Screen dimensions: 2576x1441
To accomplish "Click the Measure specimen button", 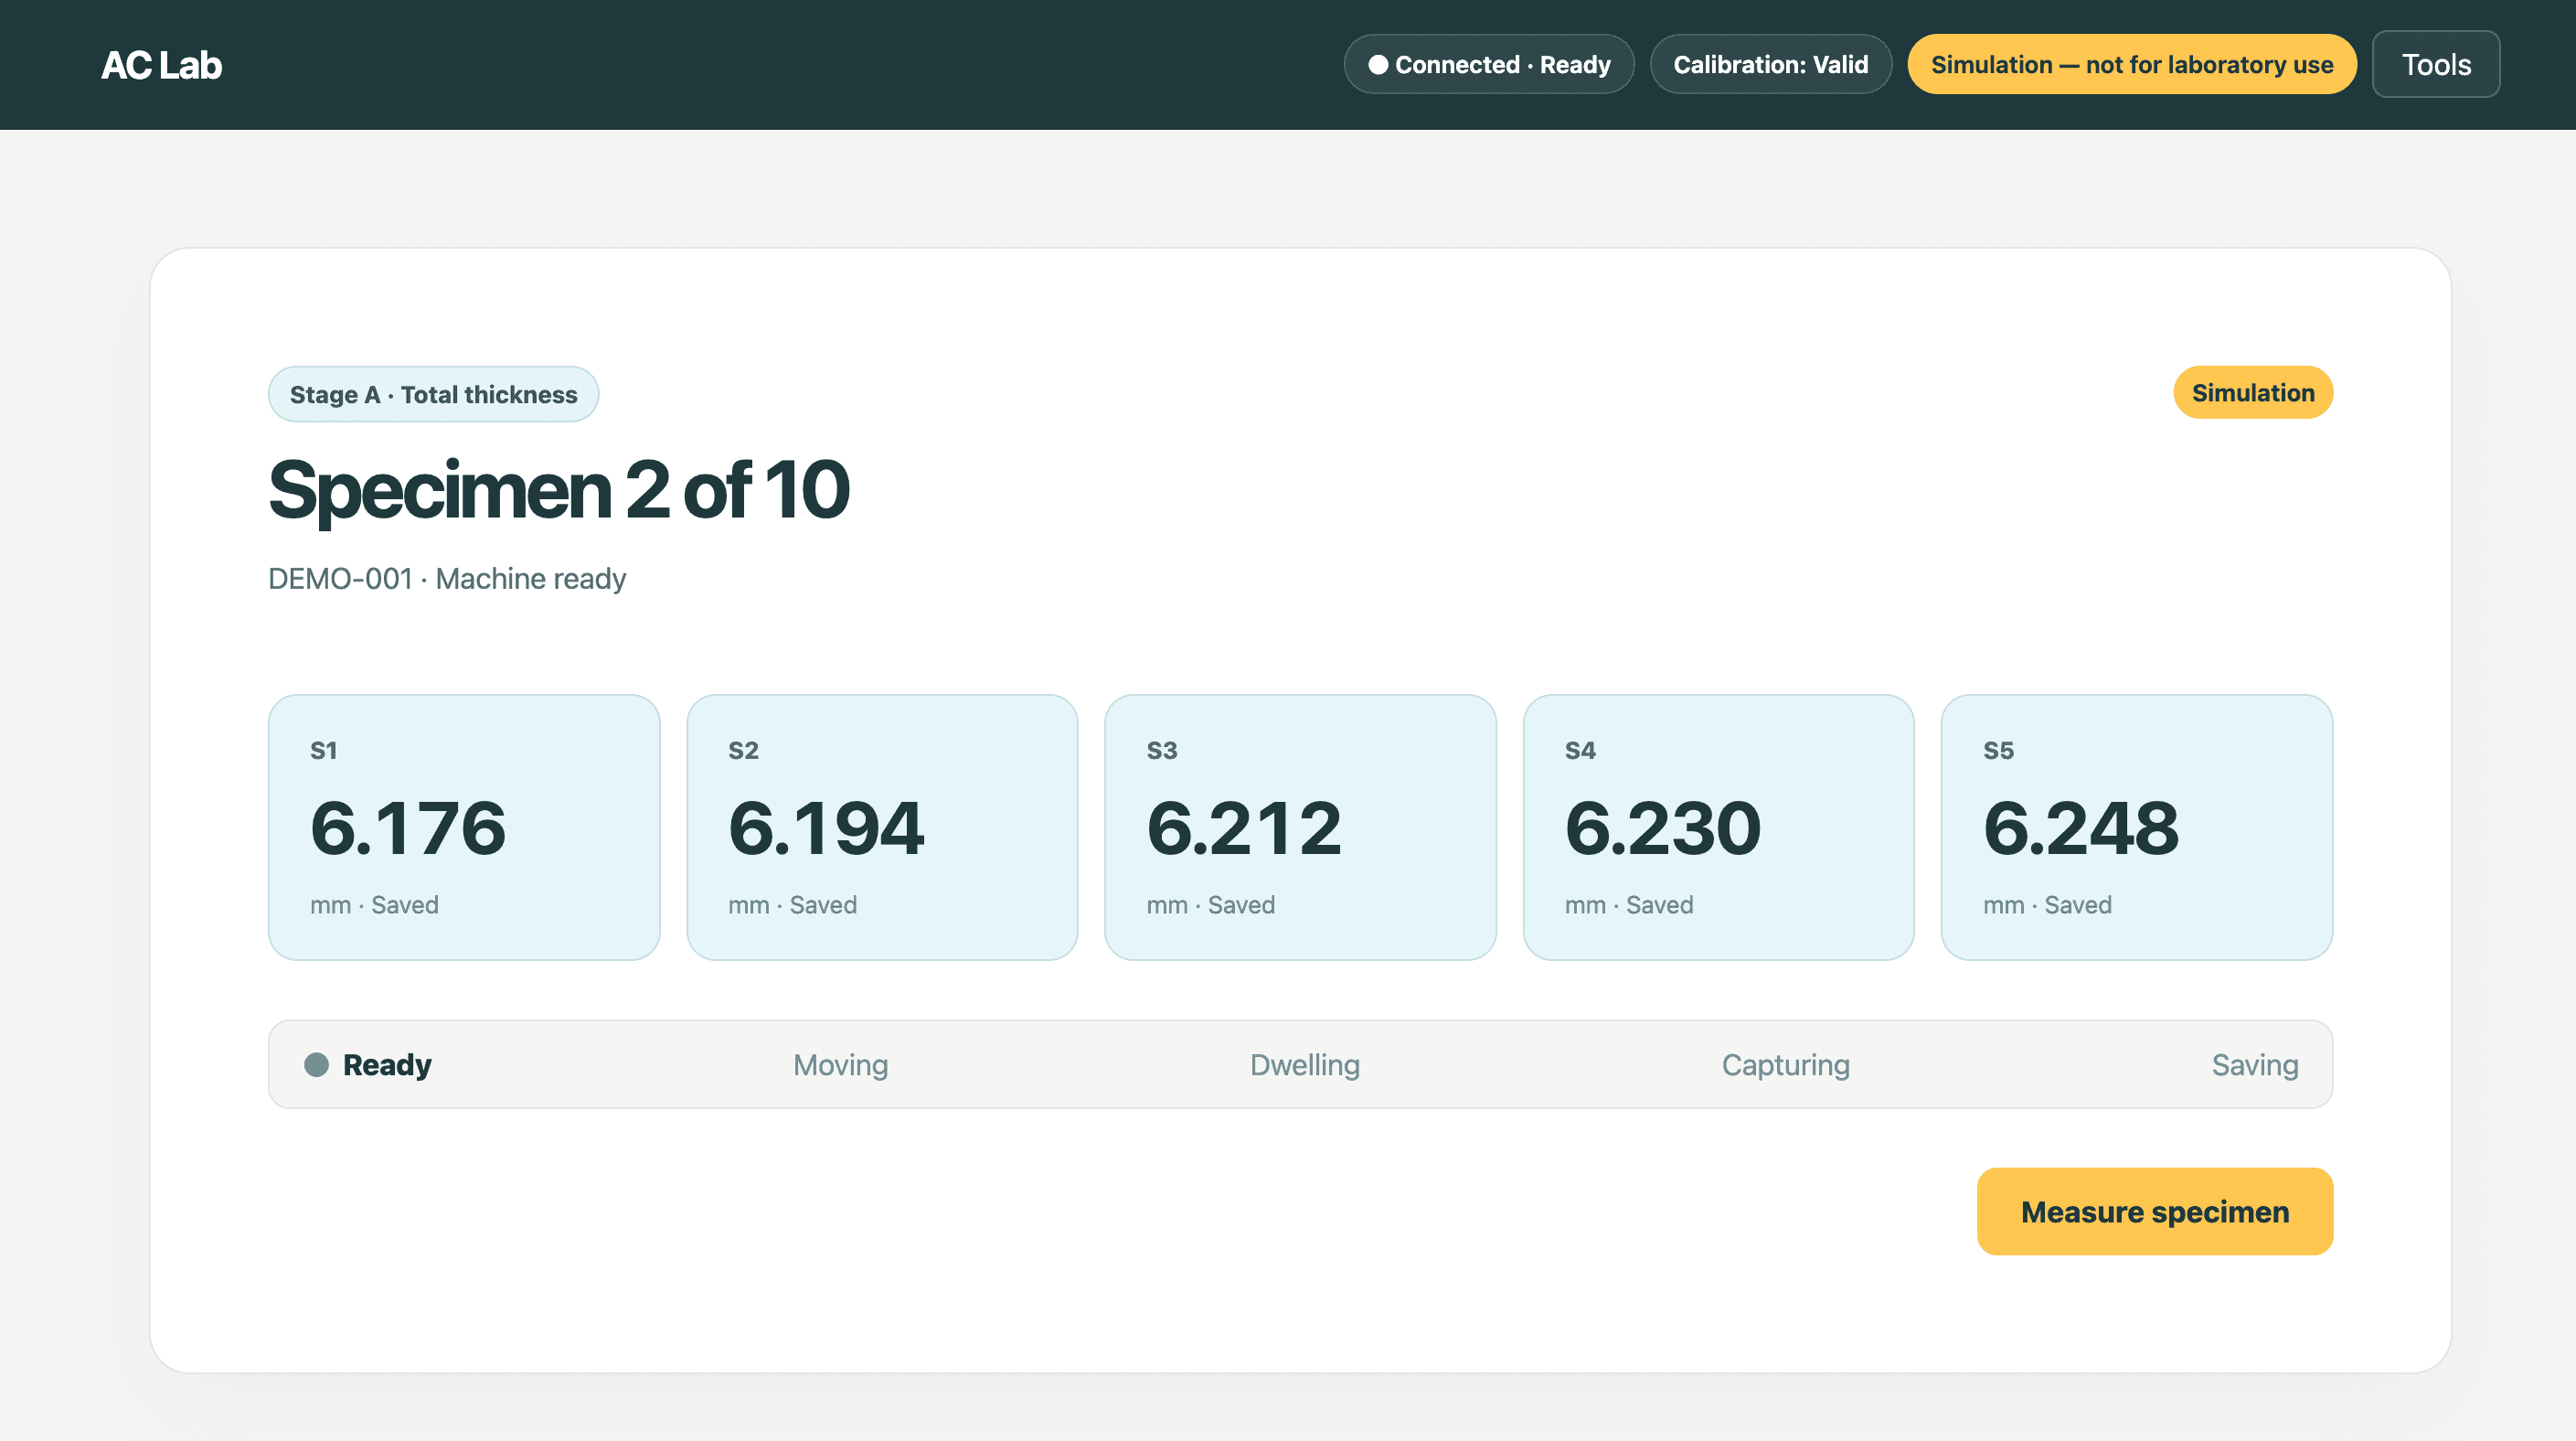I will point(2154,1211).
